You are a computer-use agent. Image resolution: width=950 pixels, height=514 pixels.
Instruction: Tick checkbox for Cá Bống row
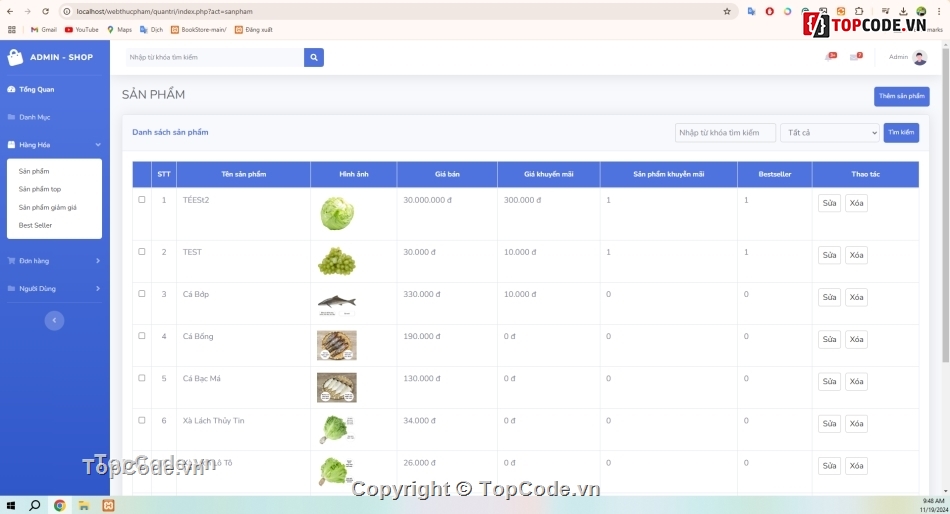point(142,336)
